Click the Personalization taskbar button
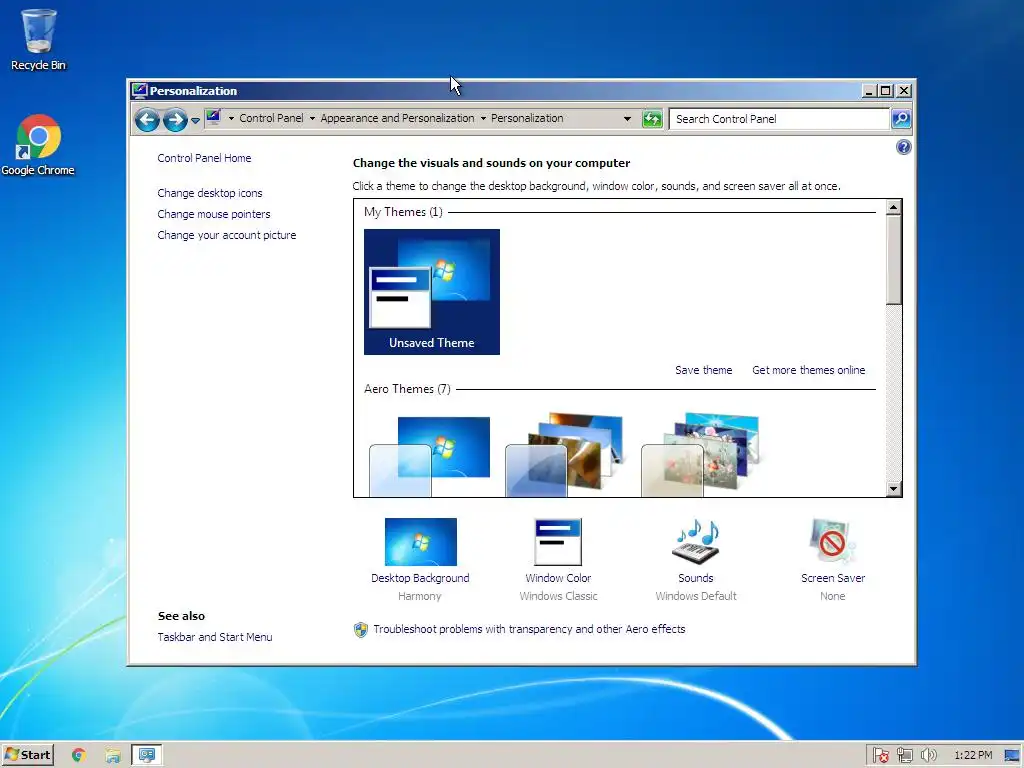1024x768 pixels. point(147,756)
